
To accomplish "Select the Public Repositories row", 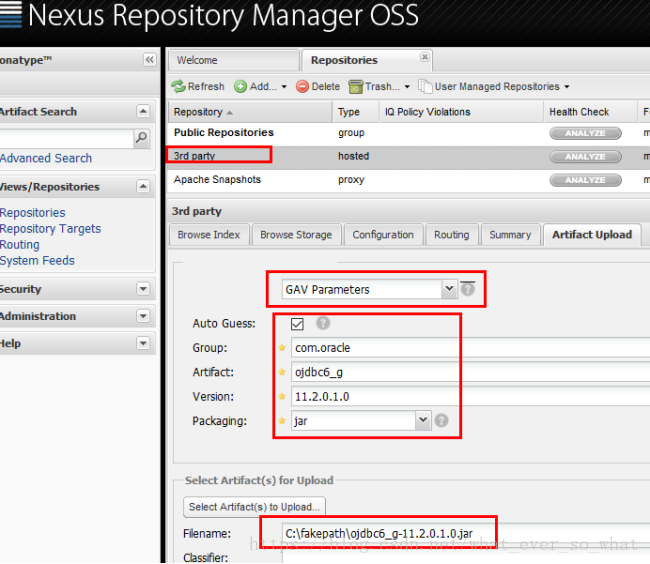I will pos(408,133).
